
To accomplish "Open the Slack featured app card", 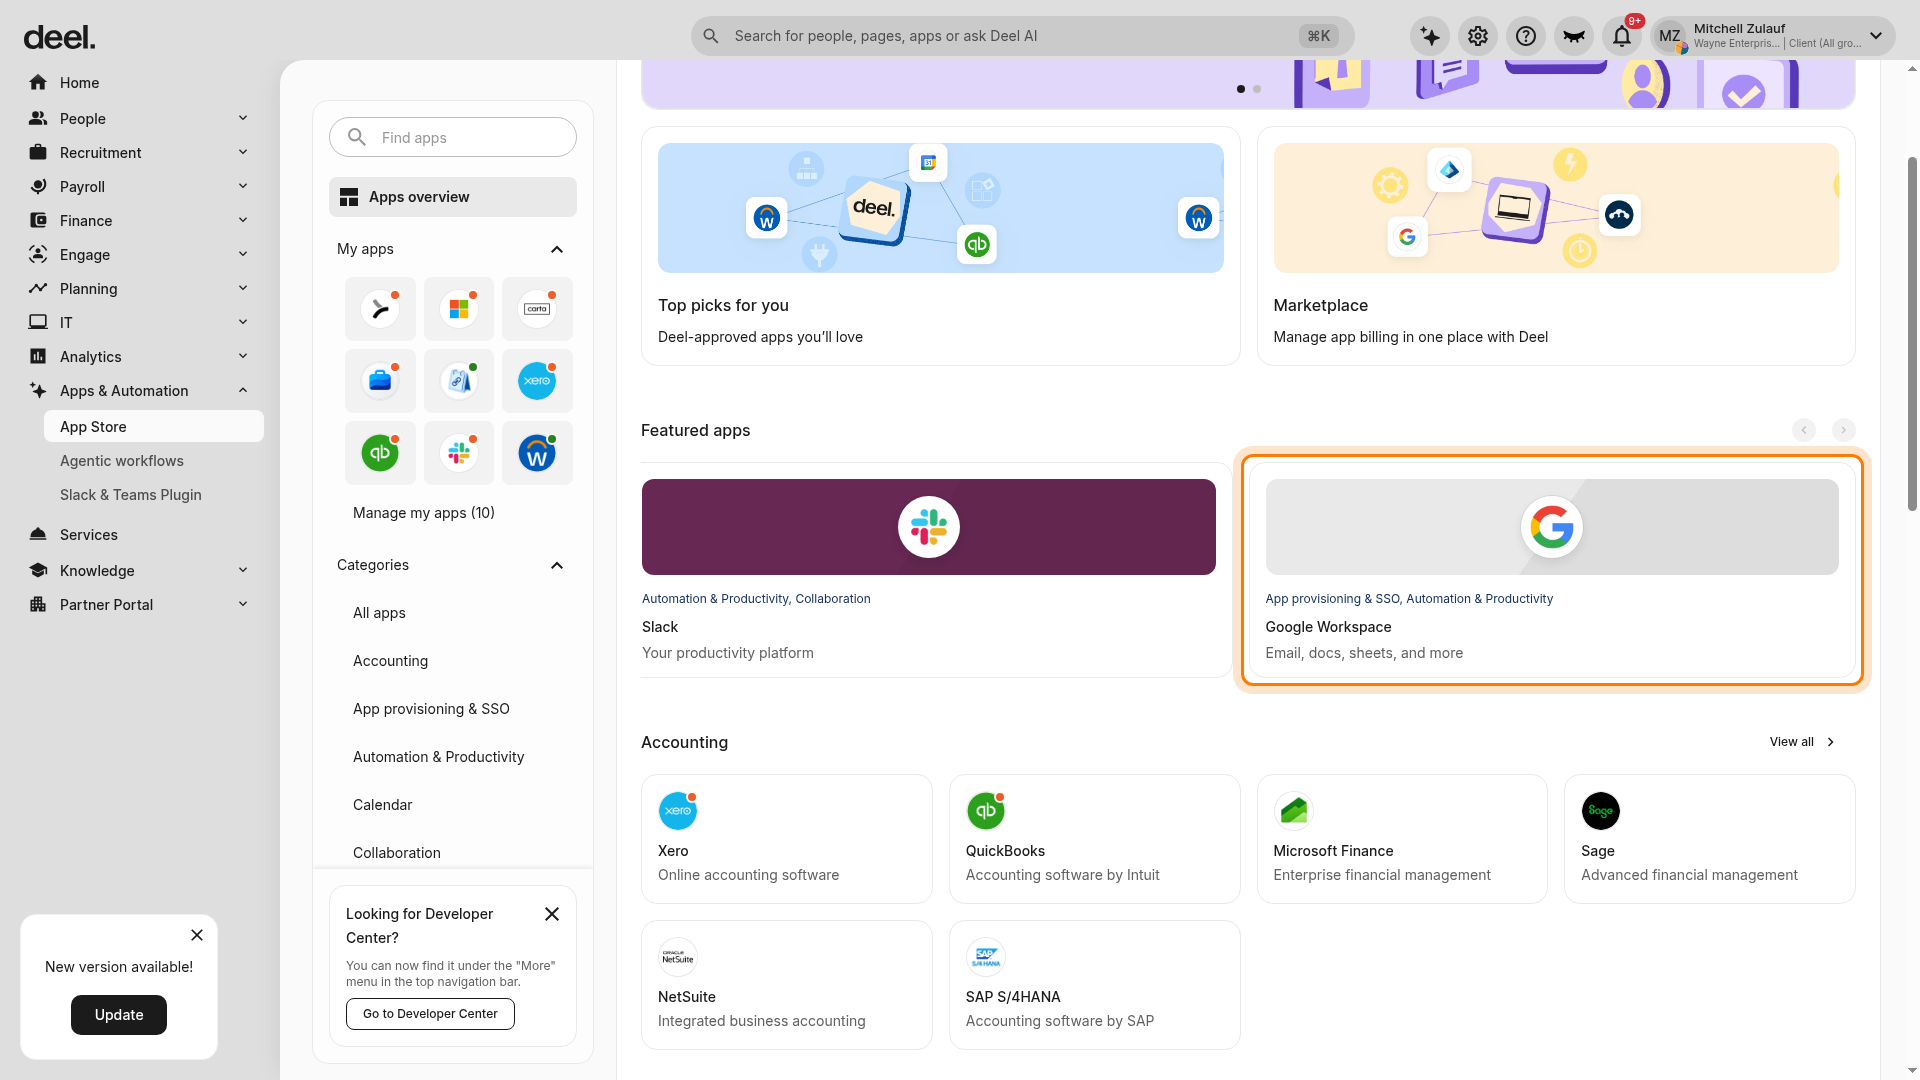I will tap(936, 570).
